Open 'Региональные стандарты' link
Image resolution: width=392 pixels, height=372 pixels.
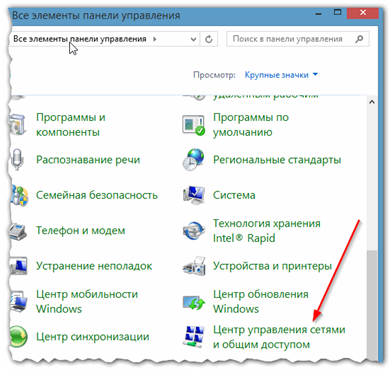pos(277,160)
